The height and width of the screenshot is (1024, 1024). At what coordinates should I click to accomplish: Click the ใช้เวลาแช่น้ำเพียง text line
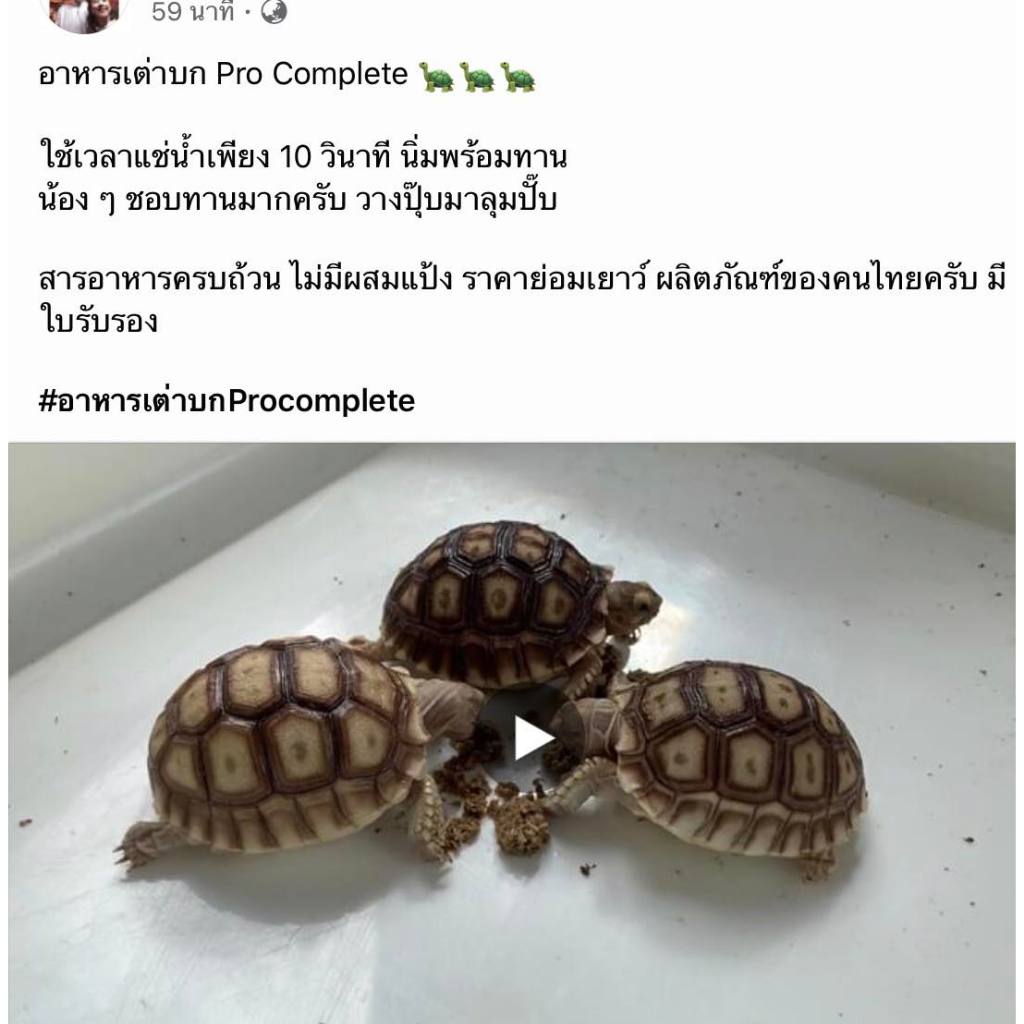click(303, 157)
